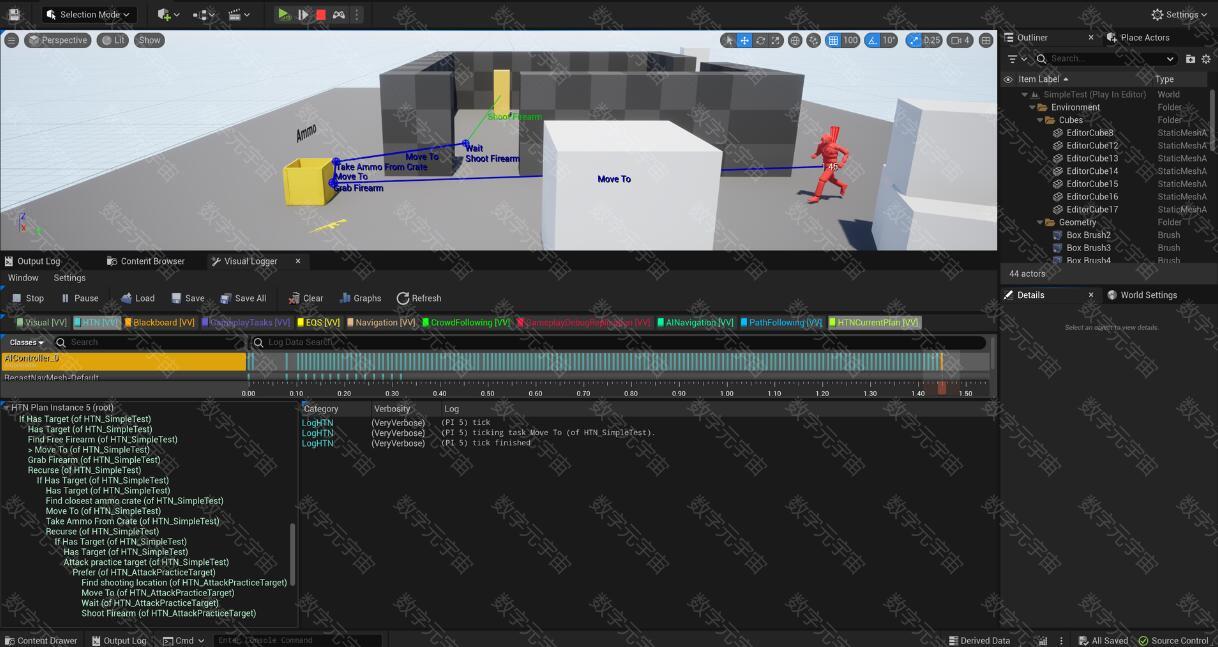This screenshot has height=647, width=1218.
Task: Load a Visual Logger file
Action: [x=137, y=298]
